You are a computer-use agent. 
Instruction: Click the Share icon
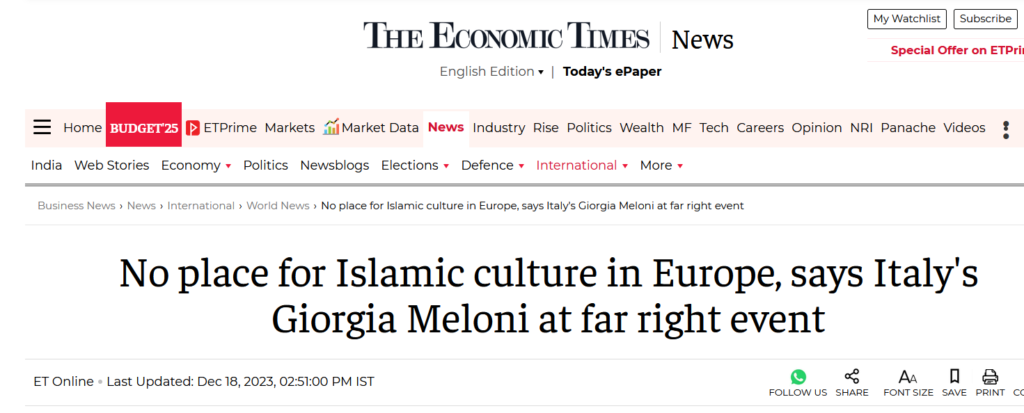click(x=852, y=377)
